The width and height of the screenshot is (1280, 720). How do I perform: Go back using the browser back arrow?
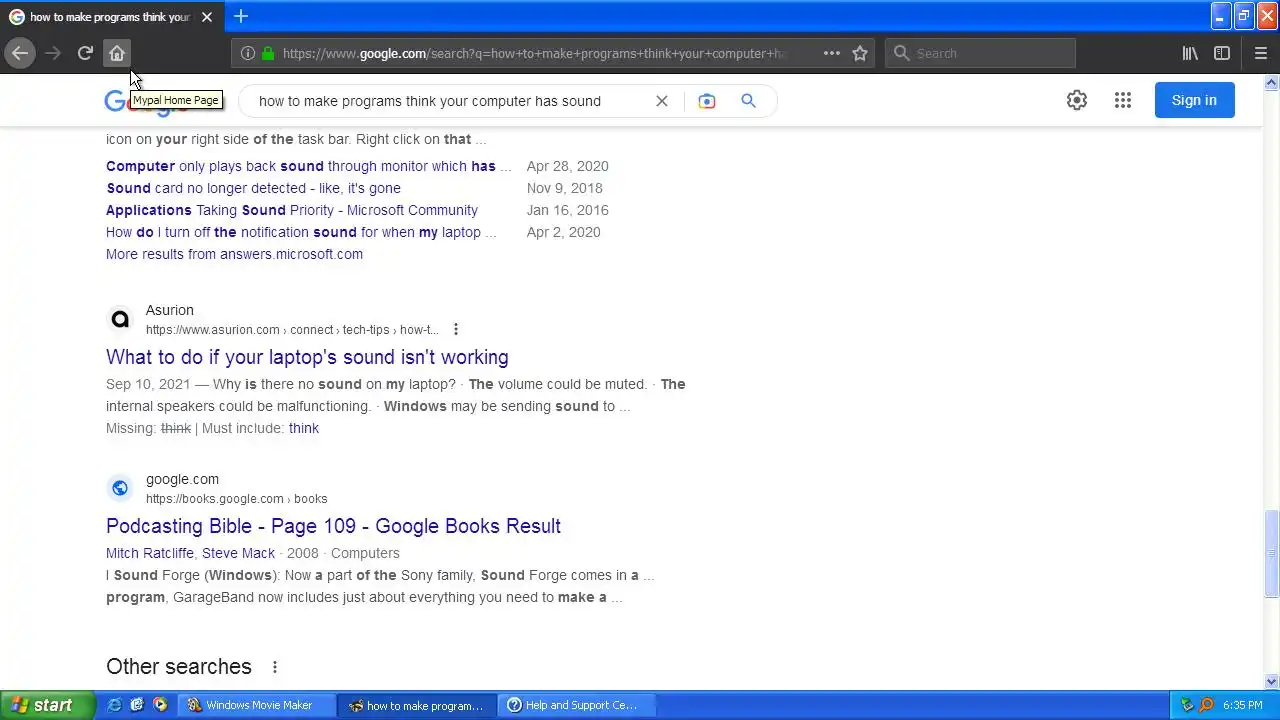click(x=20, y=53)
